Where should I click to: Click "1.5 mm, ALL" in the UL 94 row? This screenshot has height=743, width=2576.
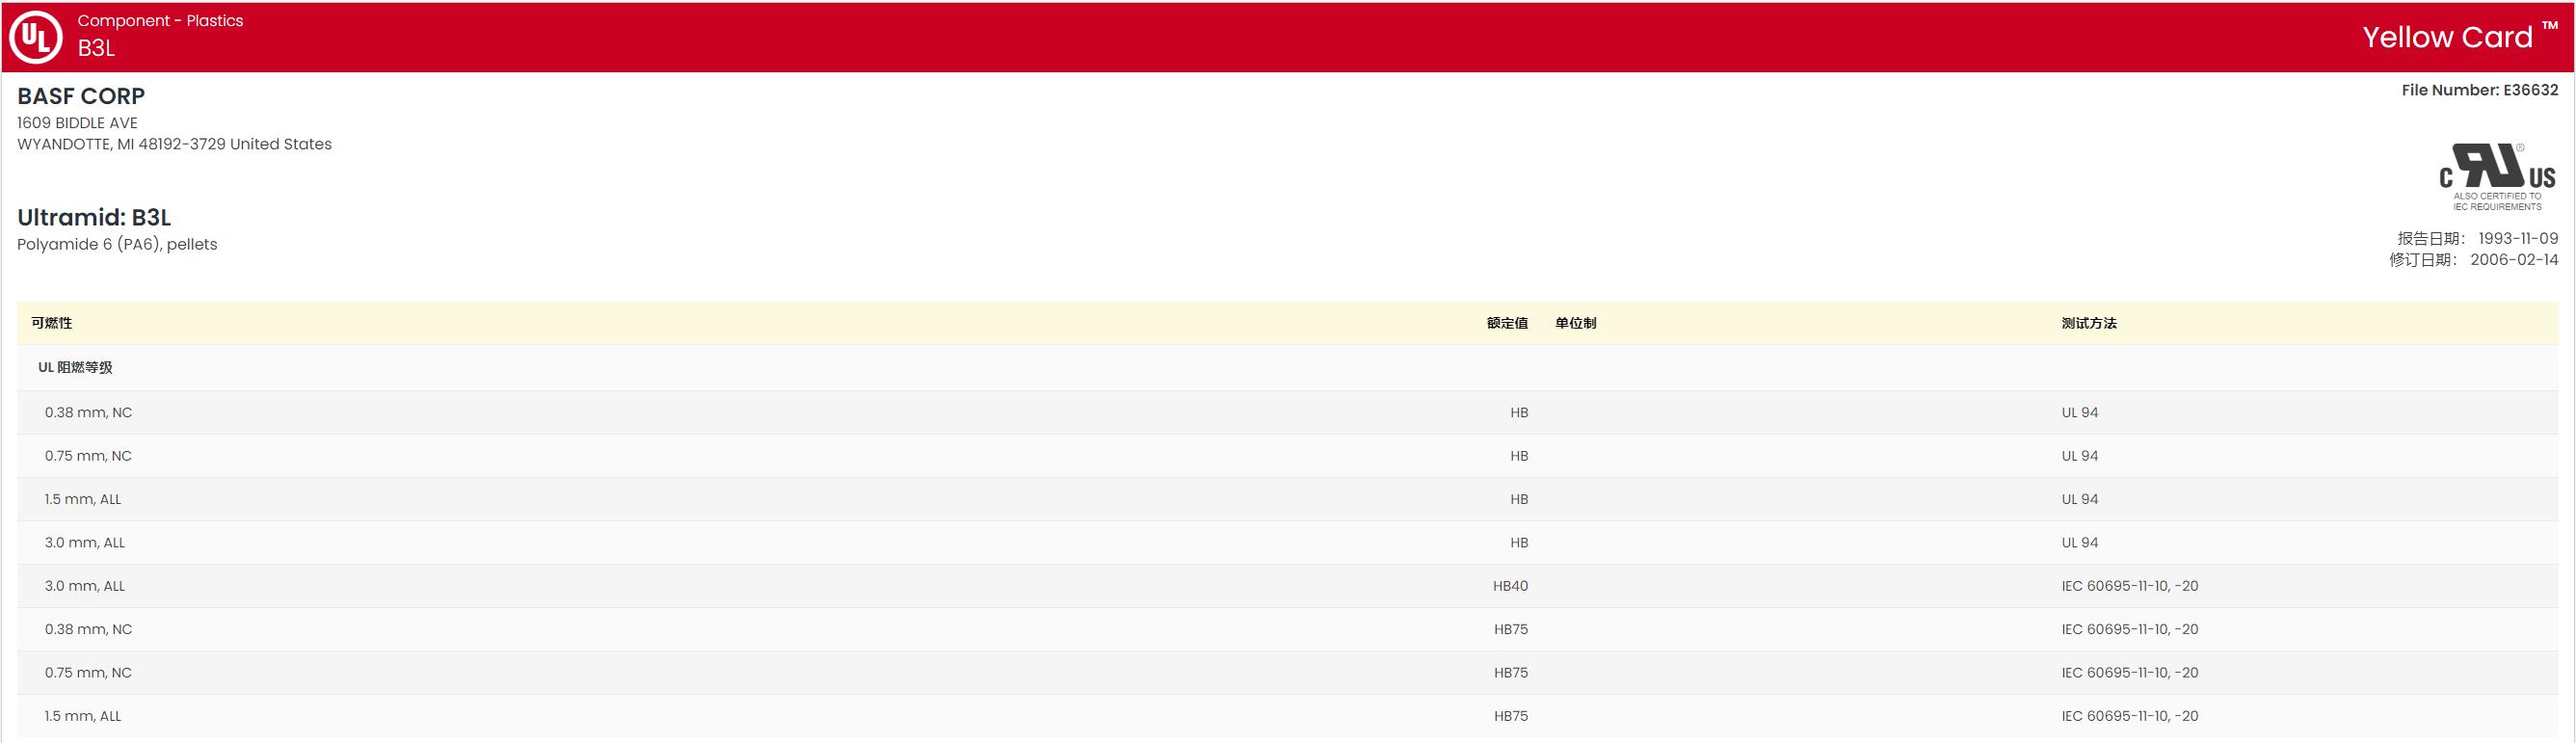pyautogui.click(x=83, y=499)
